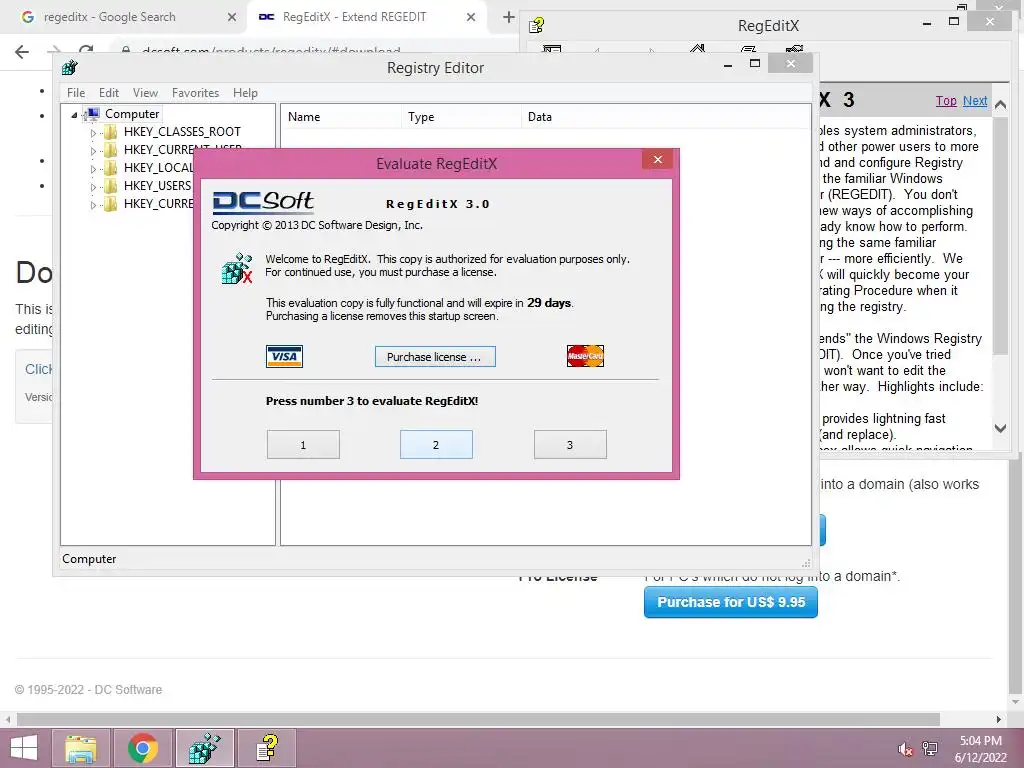This screenshot has width=1024, height=768.
Task: Click browser horizontal scroll right arrow
Action: pos(999,719)
